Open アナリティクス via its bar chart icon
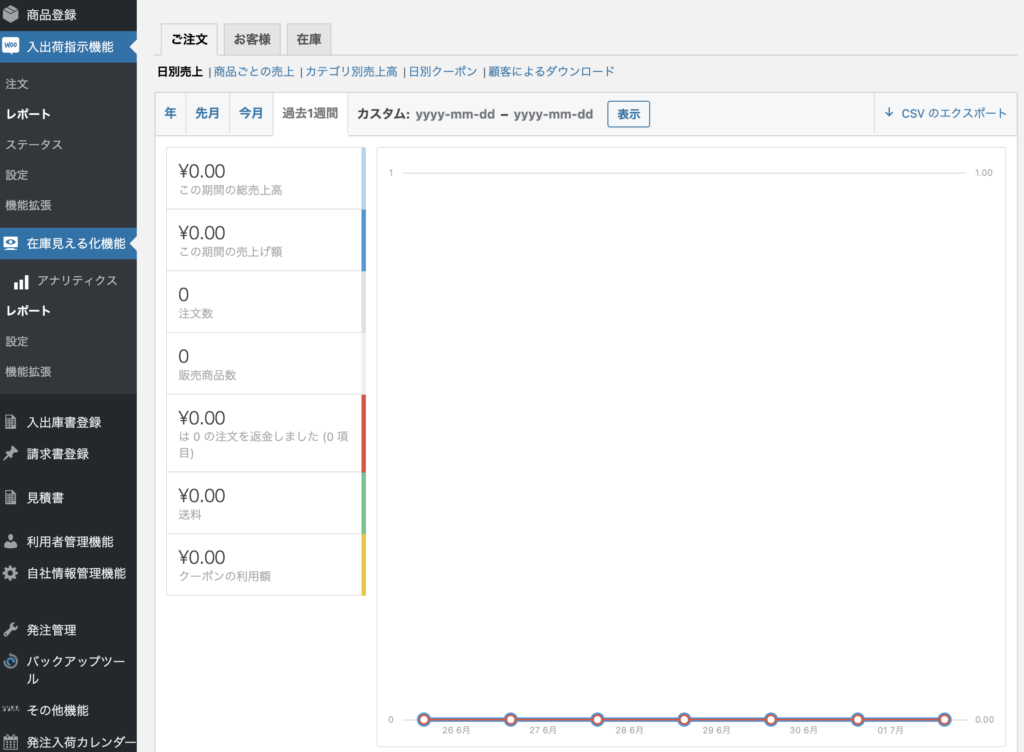The width and height of the screenshot is (1024, 752). point(21,281)
